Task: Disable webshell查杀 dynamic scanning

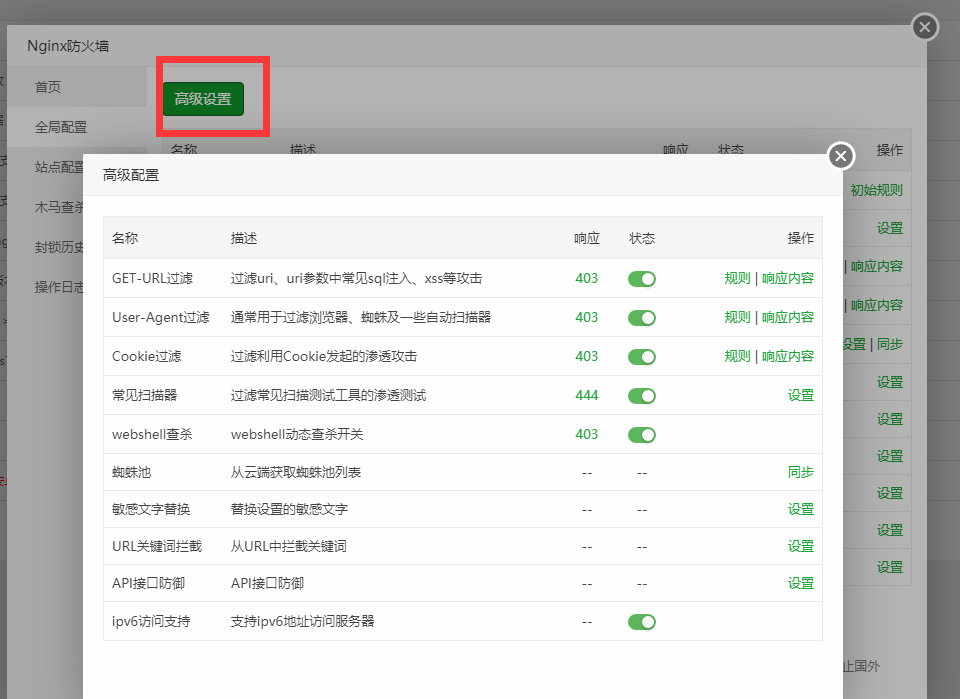Action: [x=642, y=434]
